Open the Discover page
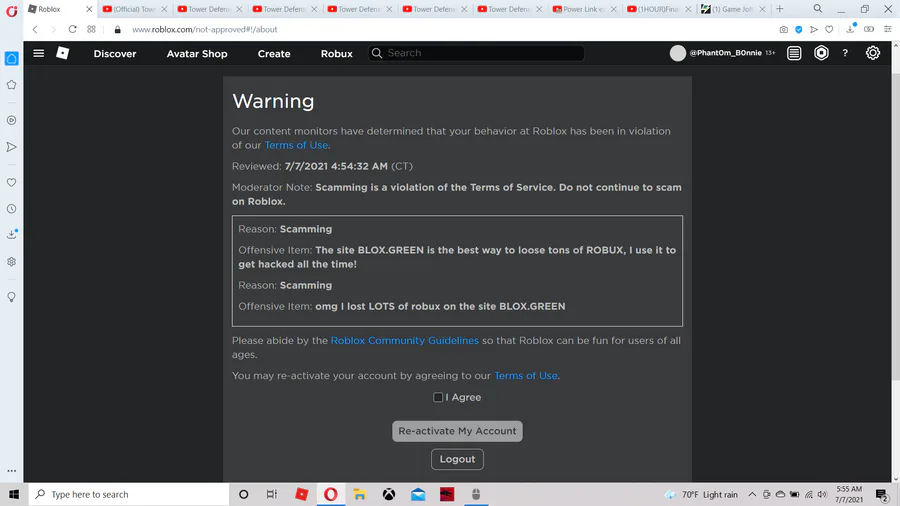 pyautogui.click(x=115, y=53)
